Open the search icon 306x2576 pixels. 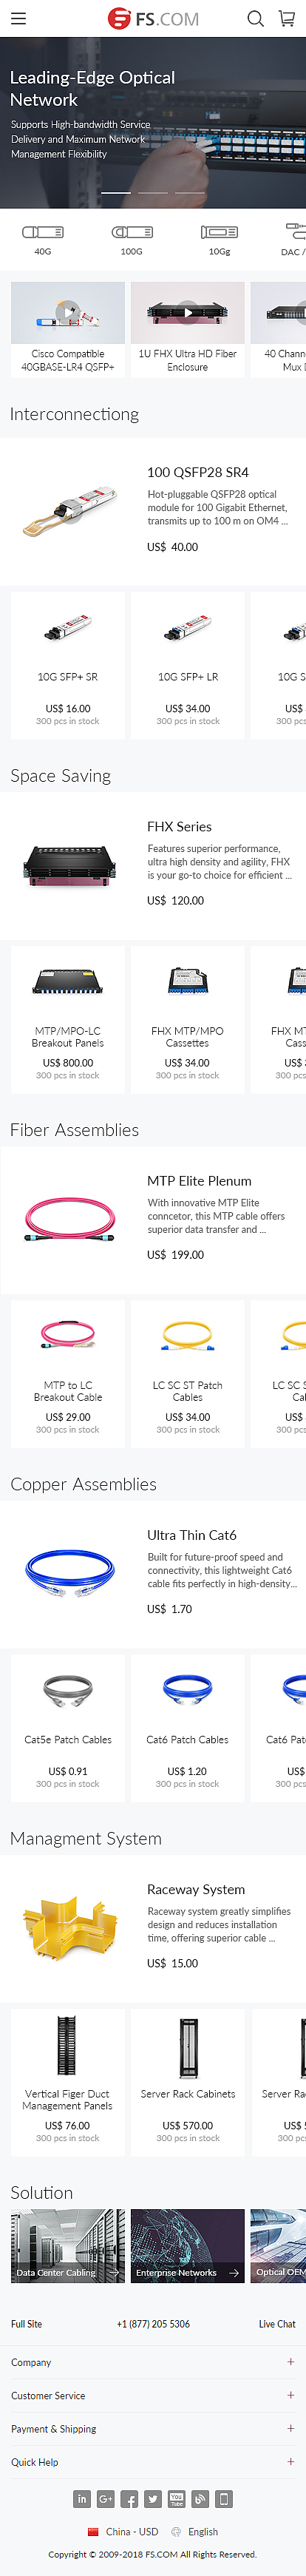point(256,18)
